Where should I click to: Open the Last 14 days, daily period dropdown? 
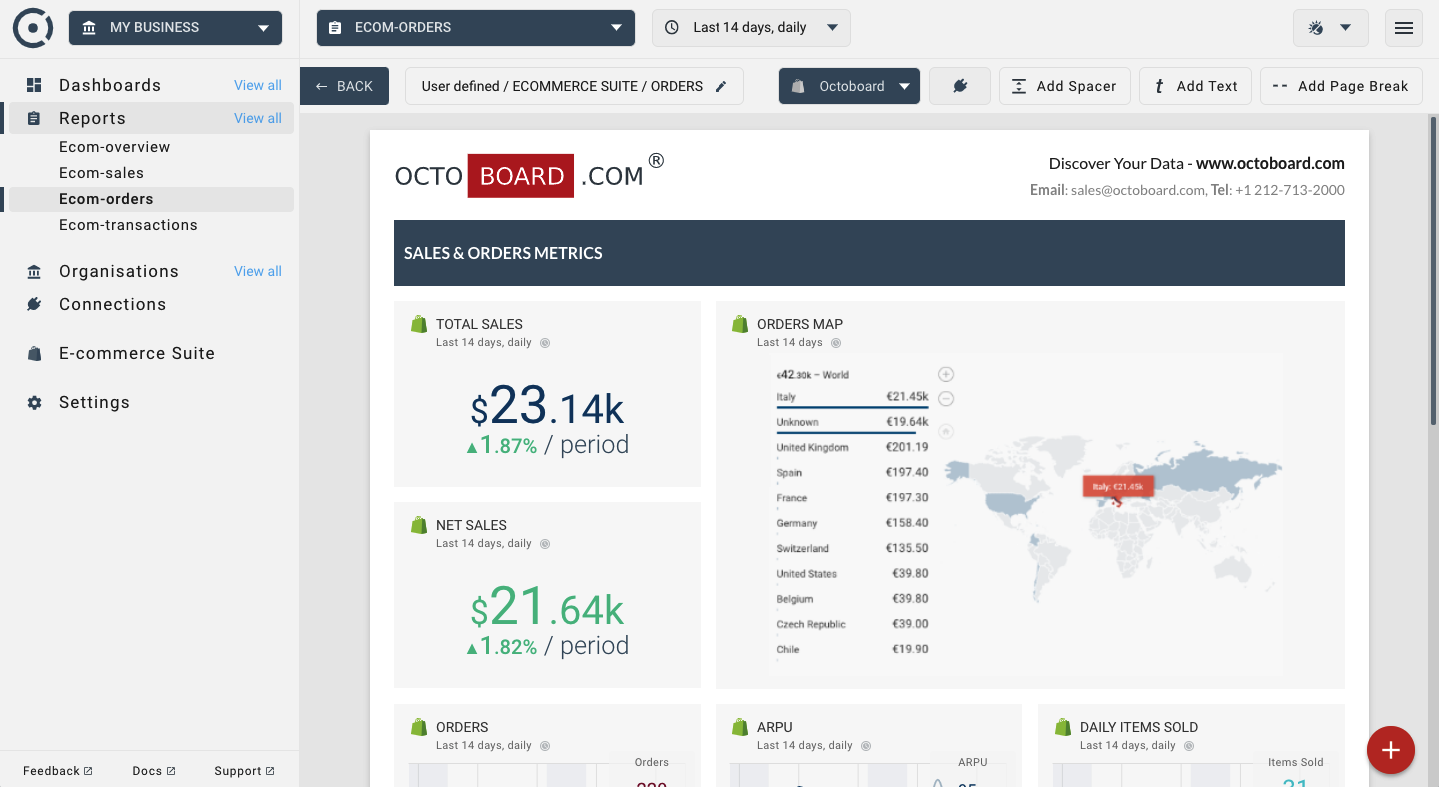click(x=752, y=28)
